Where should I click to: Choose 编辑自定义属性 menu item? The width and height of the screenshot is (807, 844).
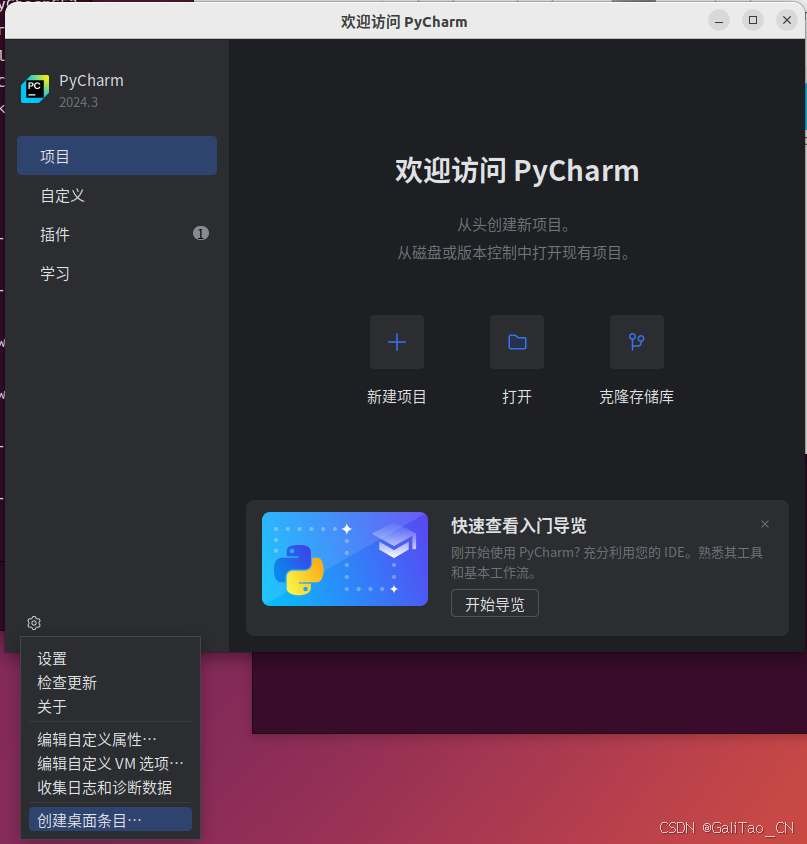(x=110, y=740)
